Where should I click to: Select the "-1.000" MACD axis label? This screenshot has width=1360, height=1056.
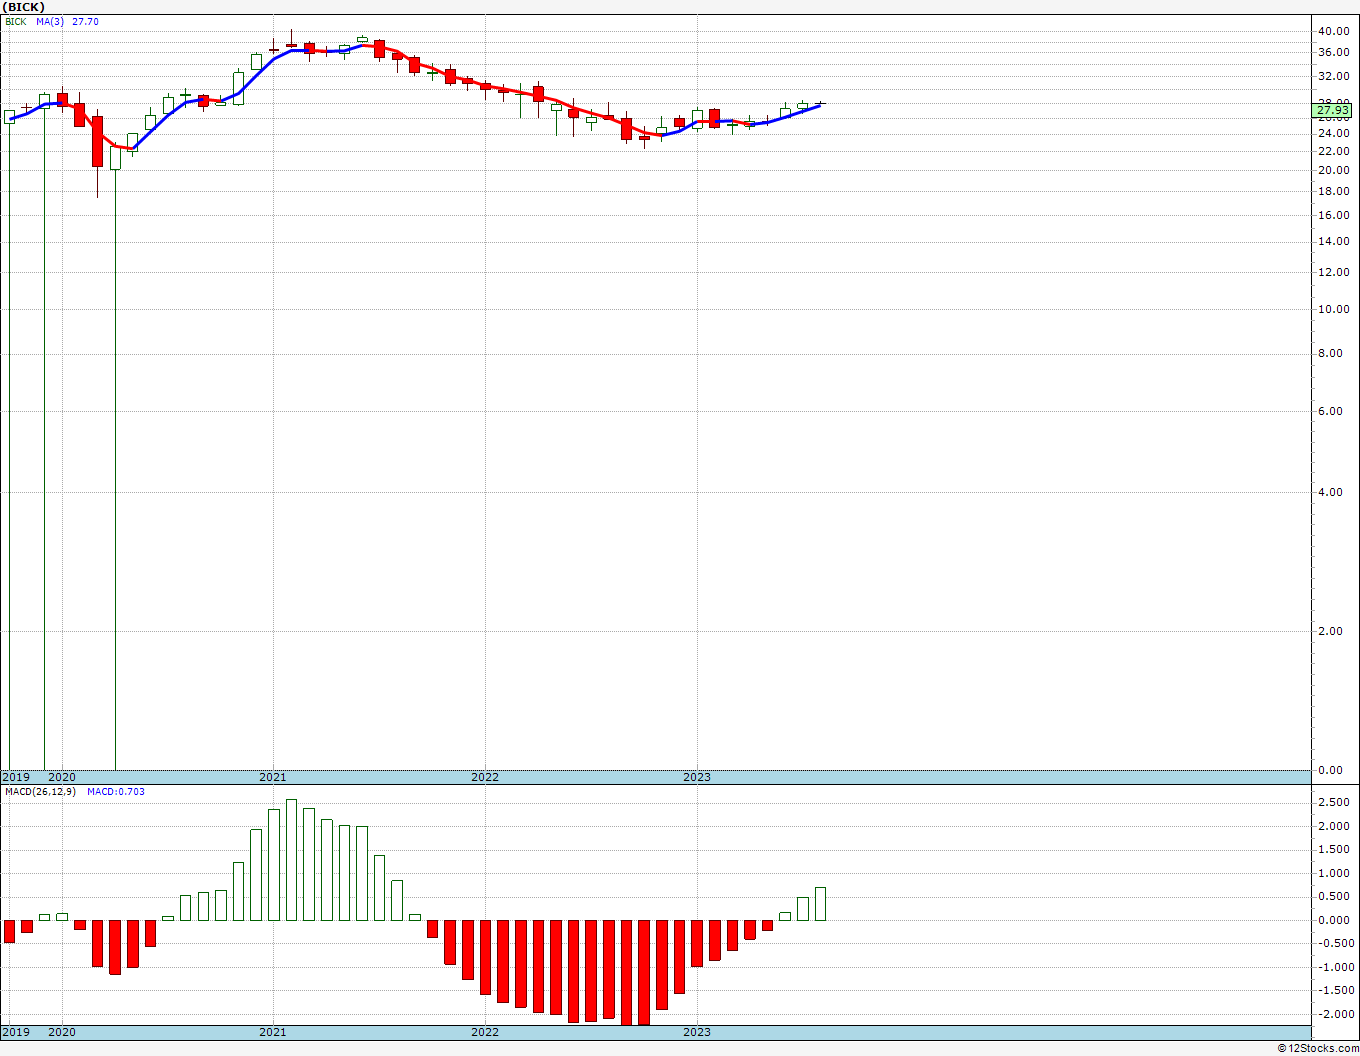pos(1334,967)
